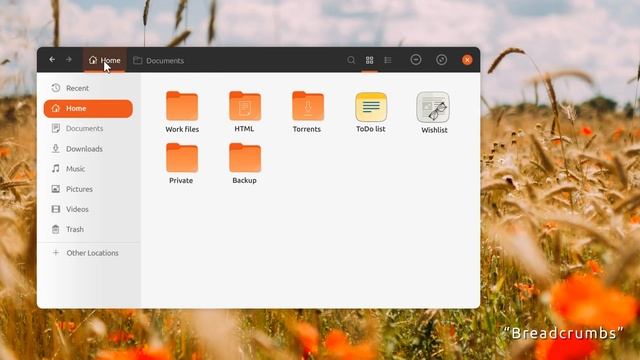Open Recent in the sidebar
640x360 pixels.
click(88, 88)
